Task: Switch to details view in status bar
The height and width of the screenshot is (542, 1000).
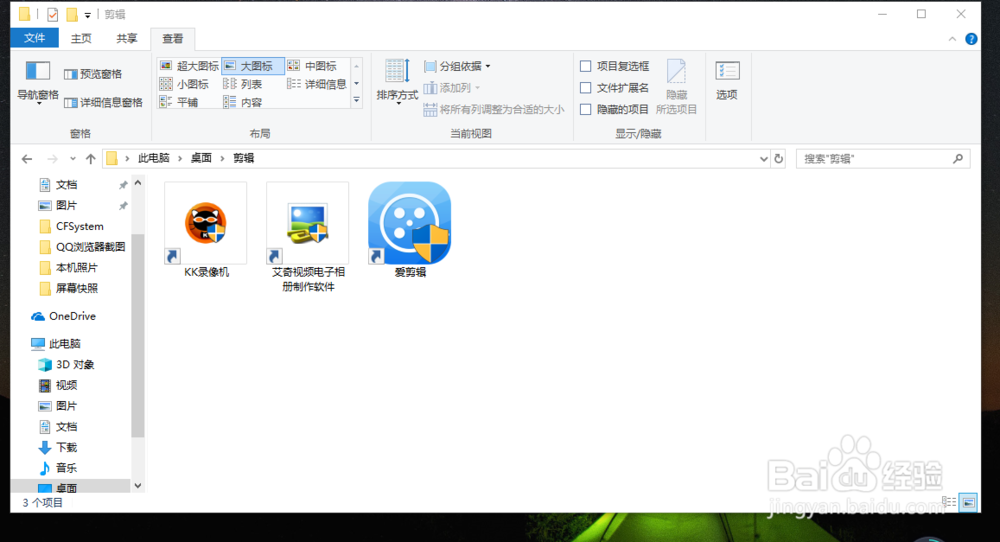Action: pos(949,502)
